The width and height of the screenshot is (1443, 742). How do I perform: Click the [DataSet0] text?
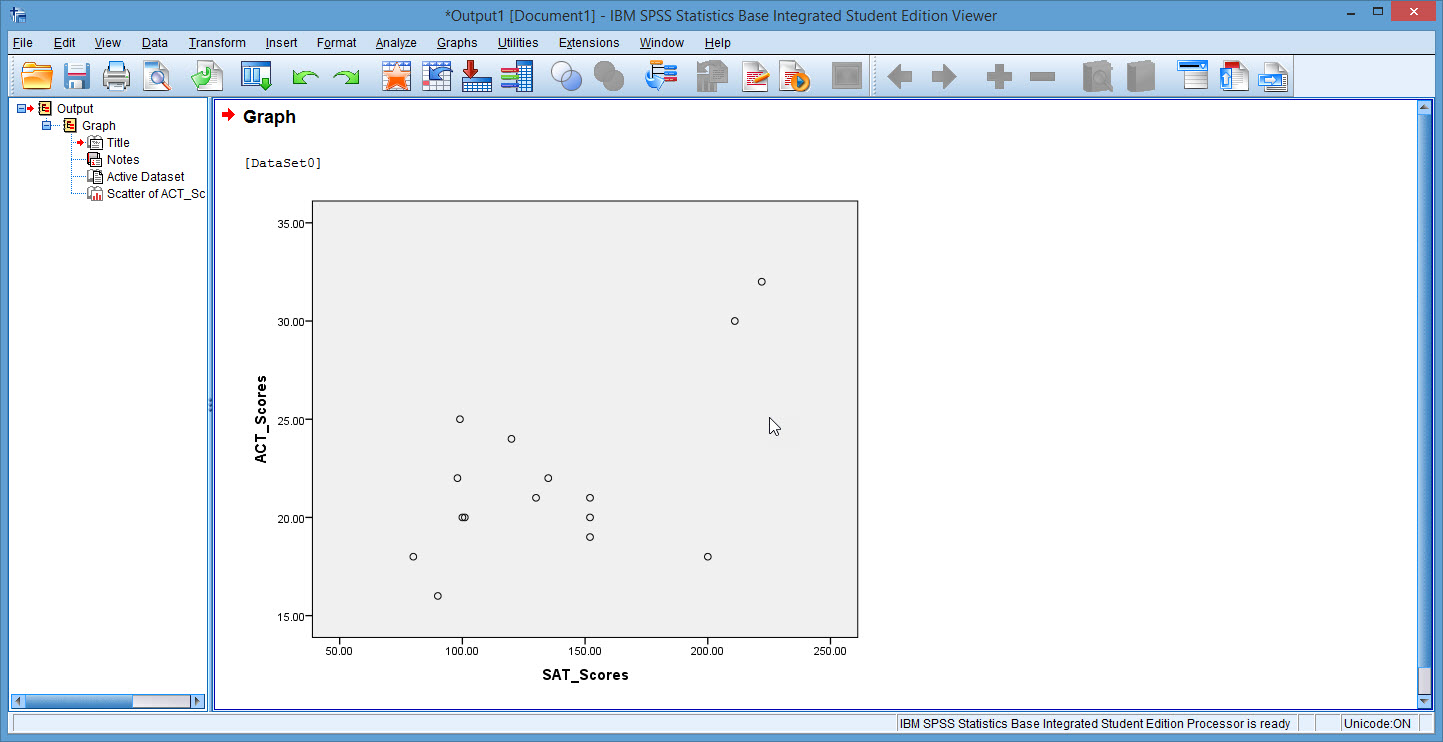click(283, 162)
